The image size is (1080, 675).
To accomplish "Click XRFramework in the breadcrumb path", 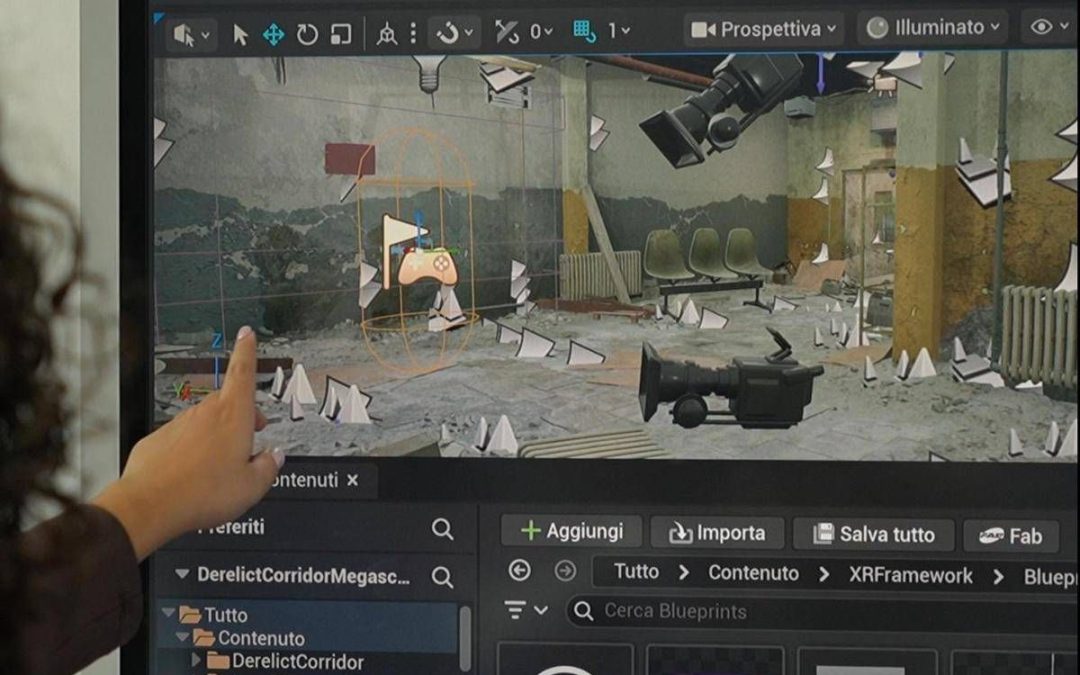I will [x=911, y=575].
